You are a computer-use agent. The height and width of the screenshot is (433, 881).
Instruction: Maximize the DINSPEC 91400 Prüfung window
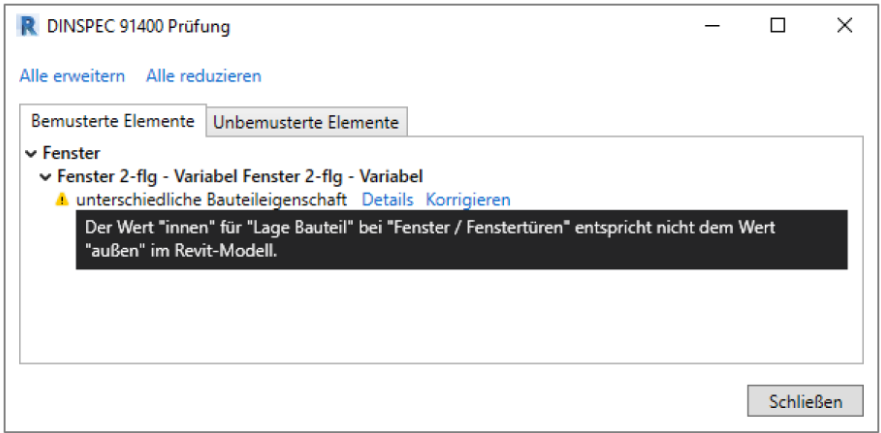pos(777,27)
